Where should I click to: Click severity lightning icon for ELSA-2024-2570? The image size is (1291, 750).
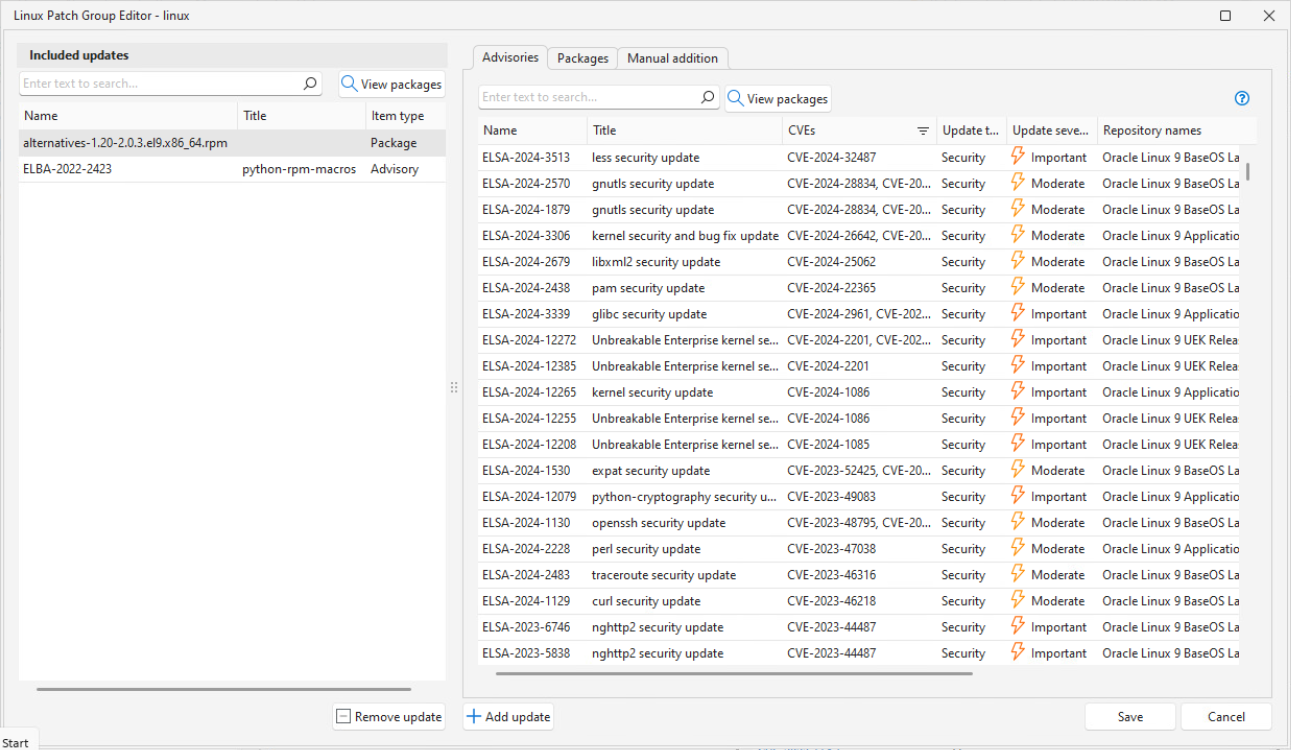click(1018, 182)
